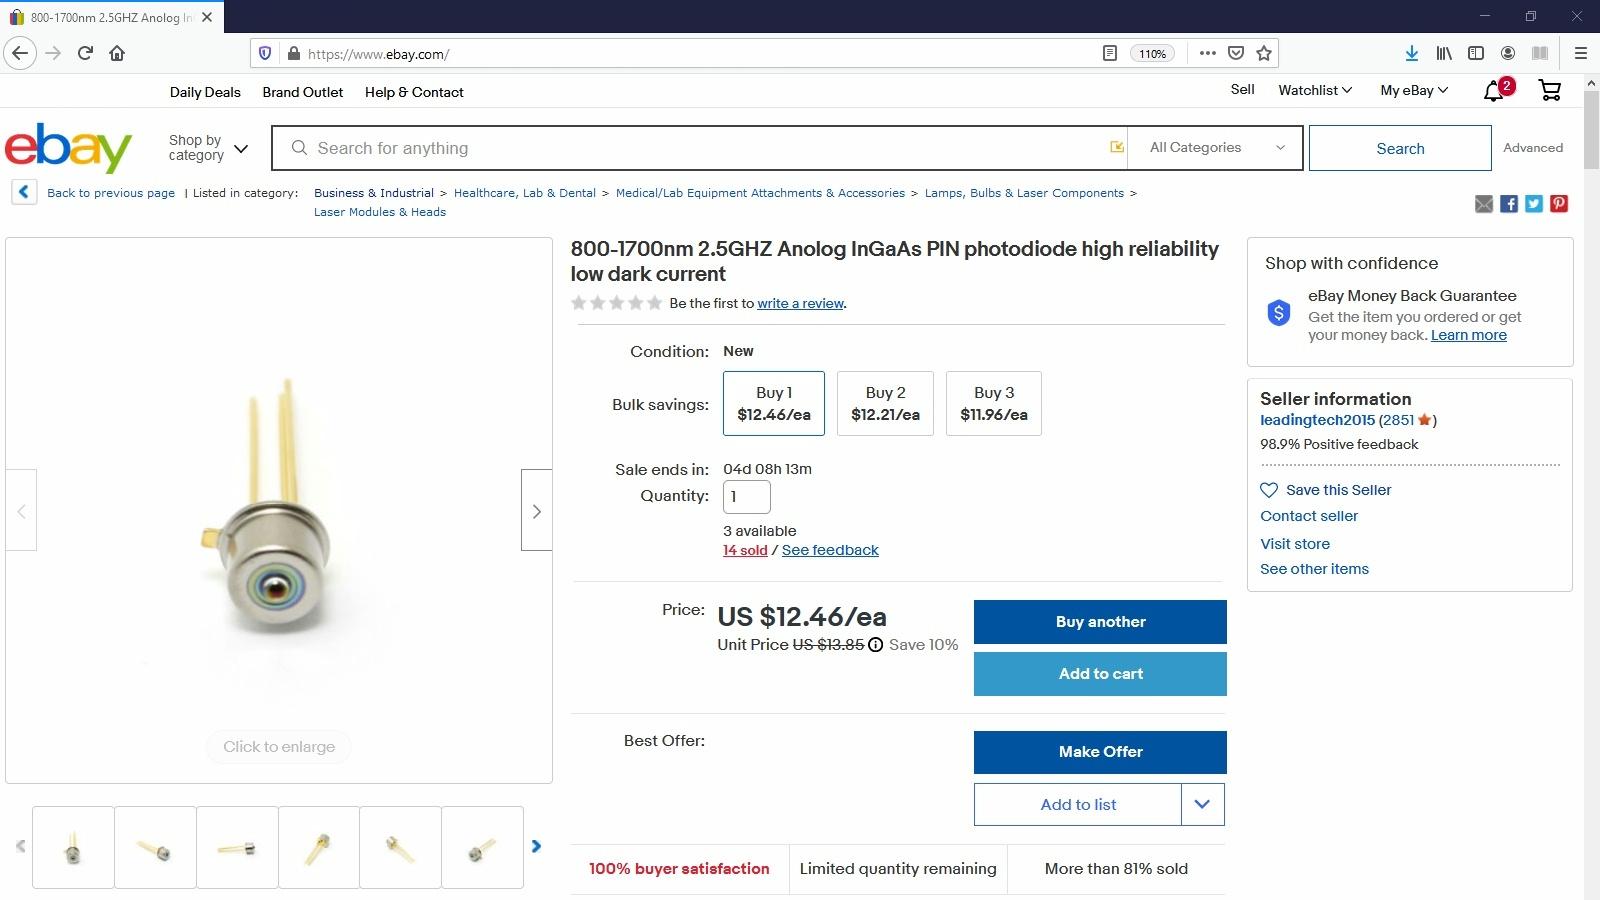
Task: Bookmark this page with star icon
Action: click(1264, 53)
